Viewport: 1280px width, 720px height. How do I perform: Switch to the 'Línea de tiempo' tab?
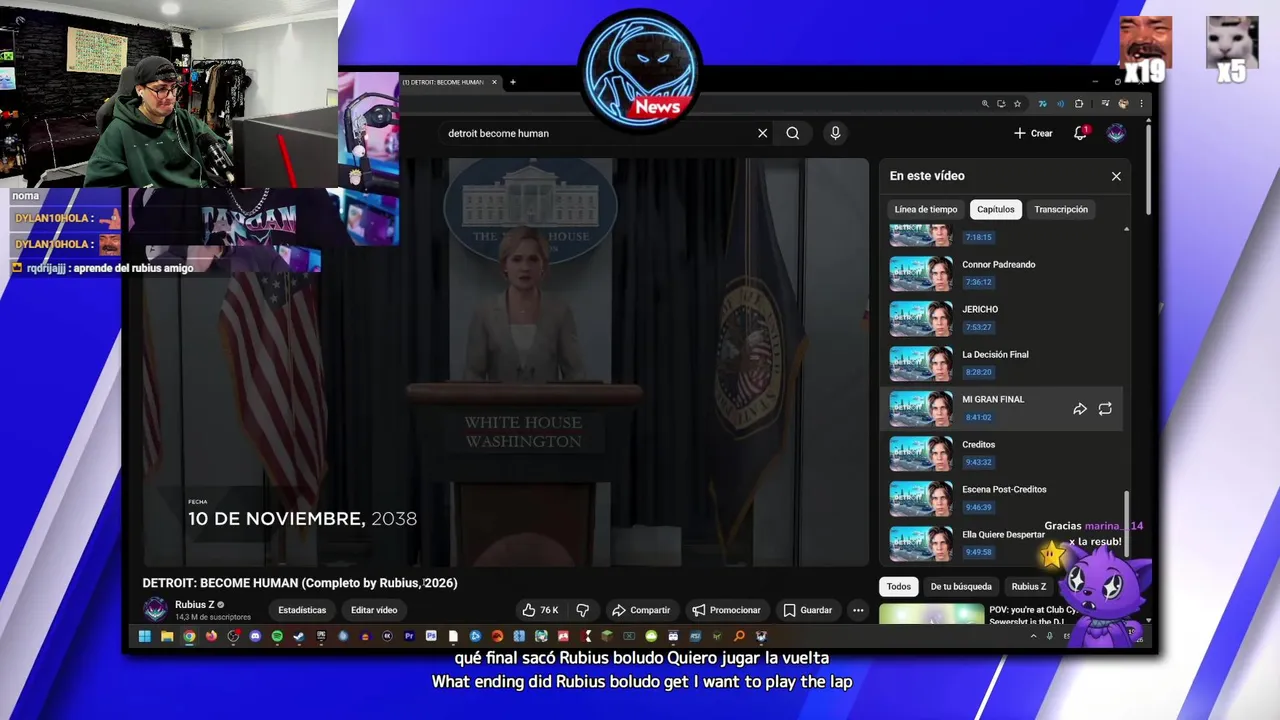click(926, 209)
